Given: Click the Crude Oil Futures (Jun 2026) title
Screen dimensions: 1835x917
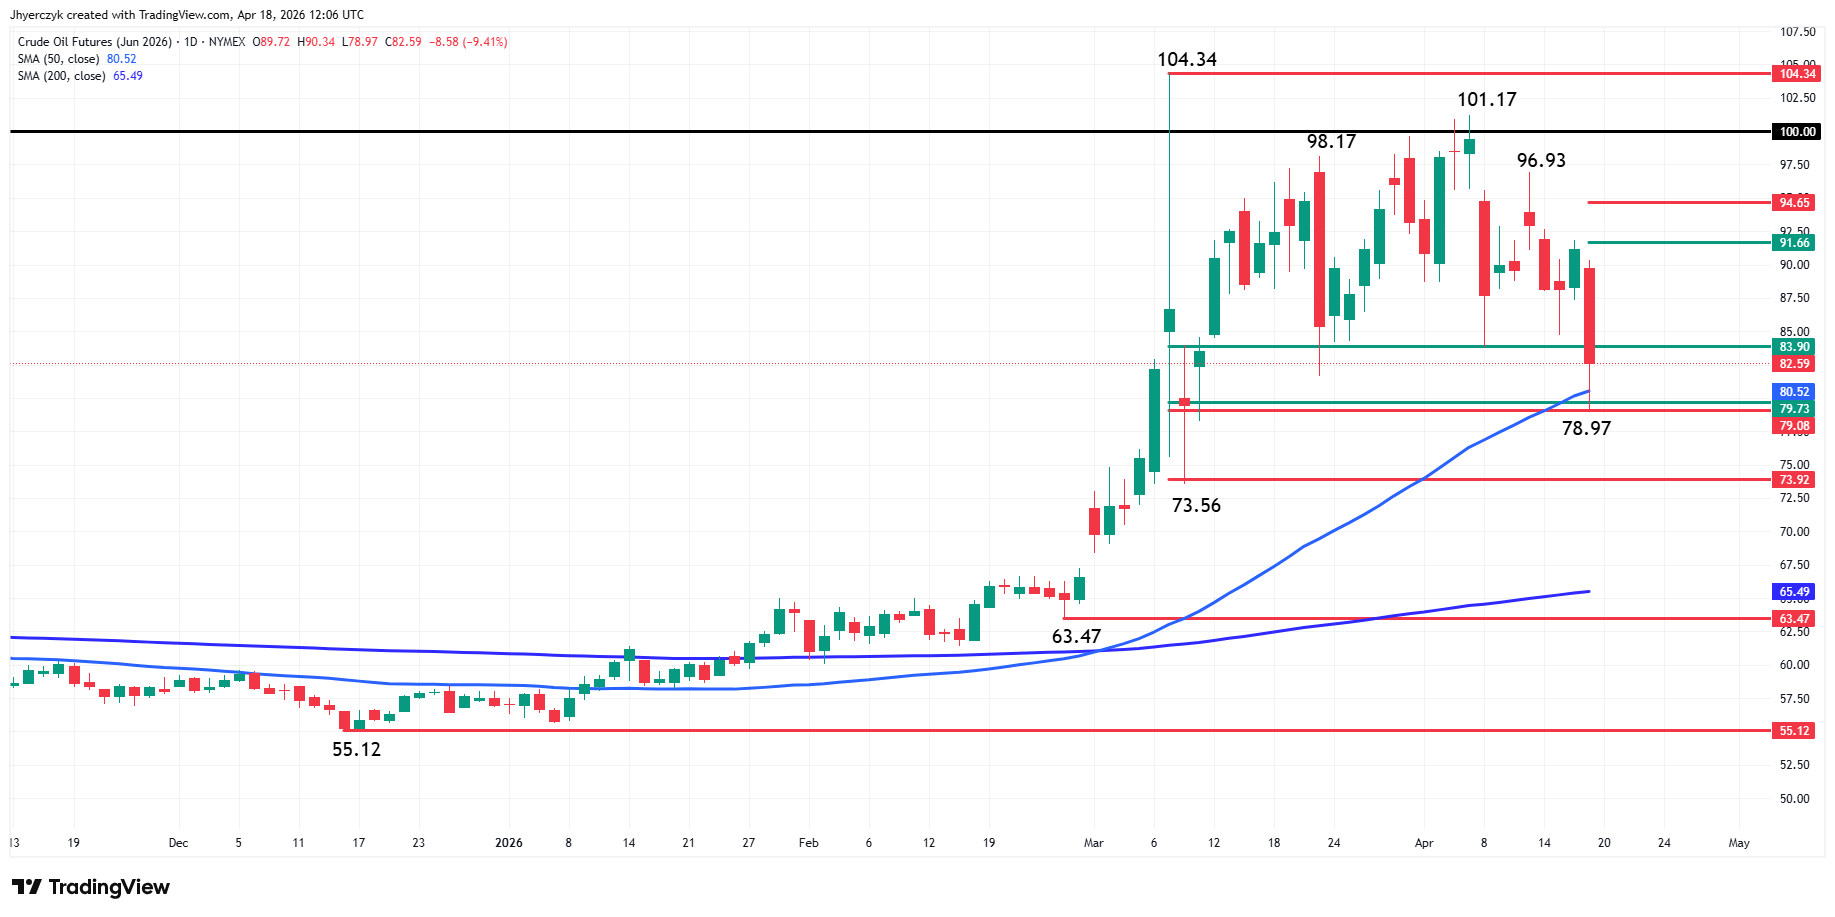Looking at the screenshot, I should (x=95, y=42).
